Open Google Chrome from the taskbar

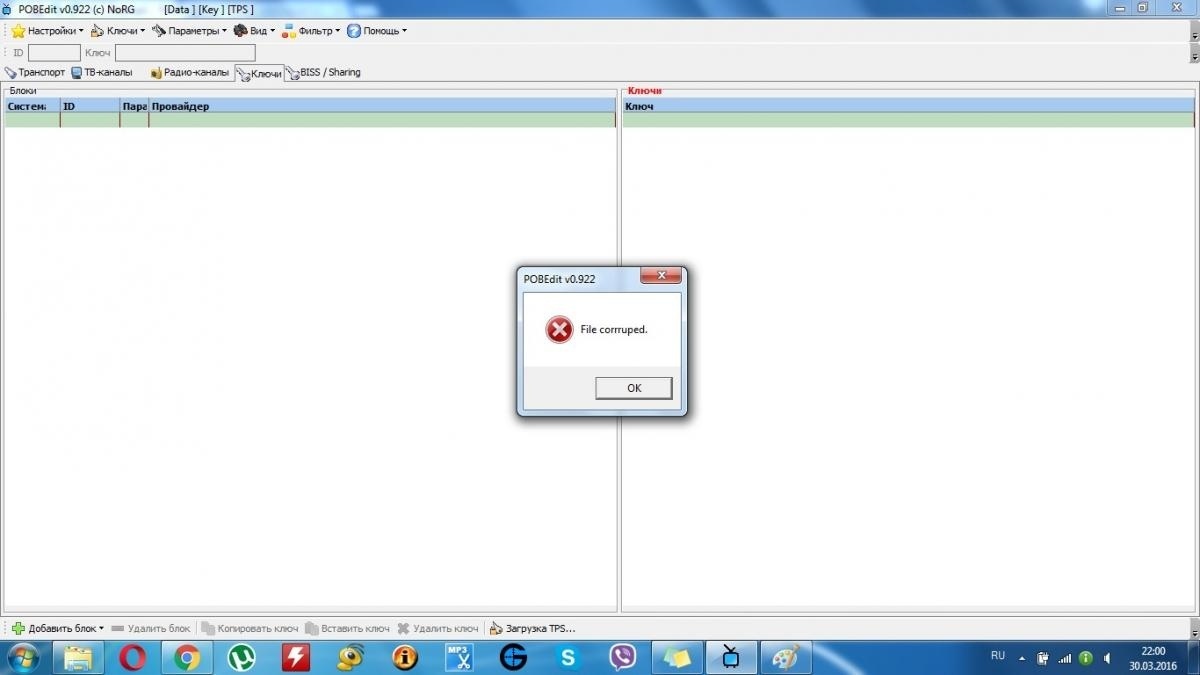(x=186, y=657)
